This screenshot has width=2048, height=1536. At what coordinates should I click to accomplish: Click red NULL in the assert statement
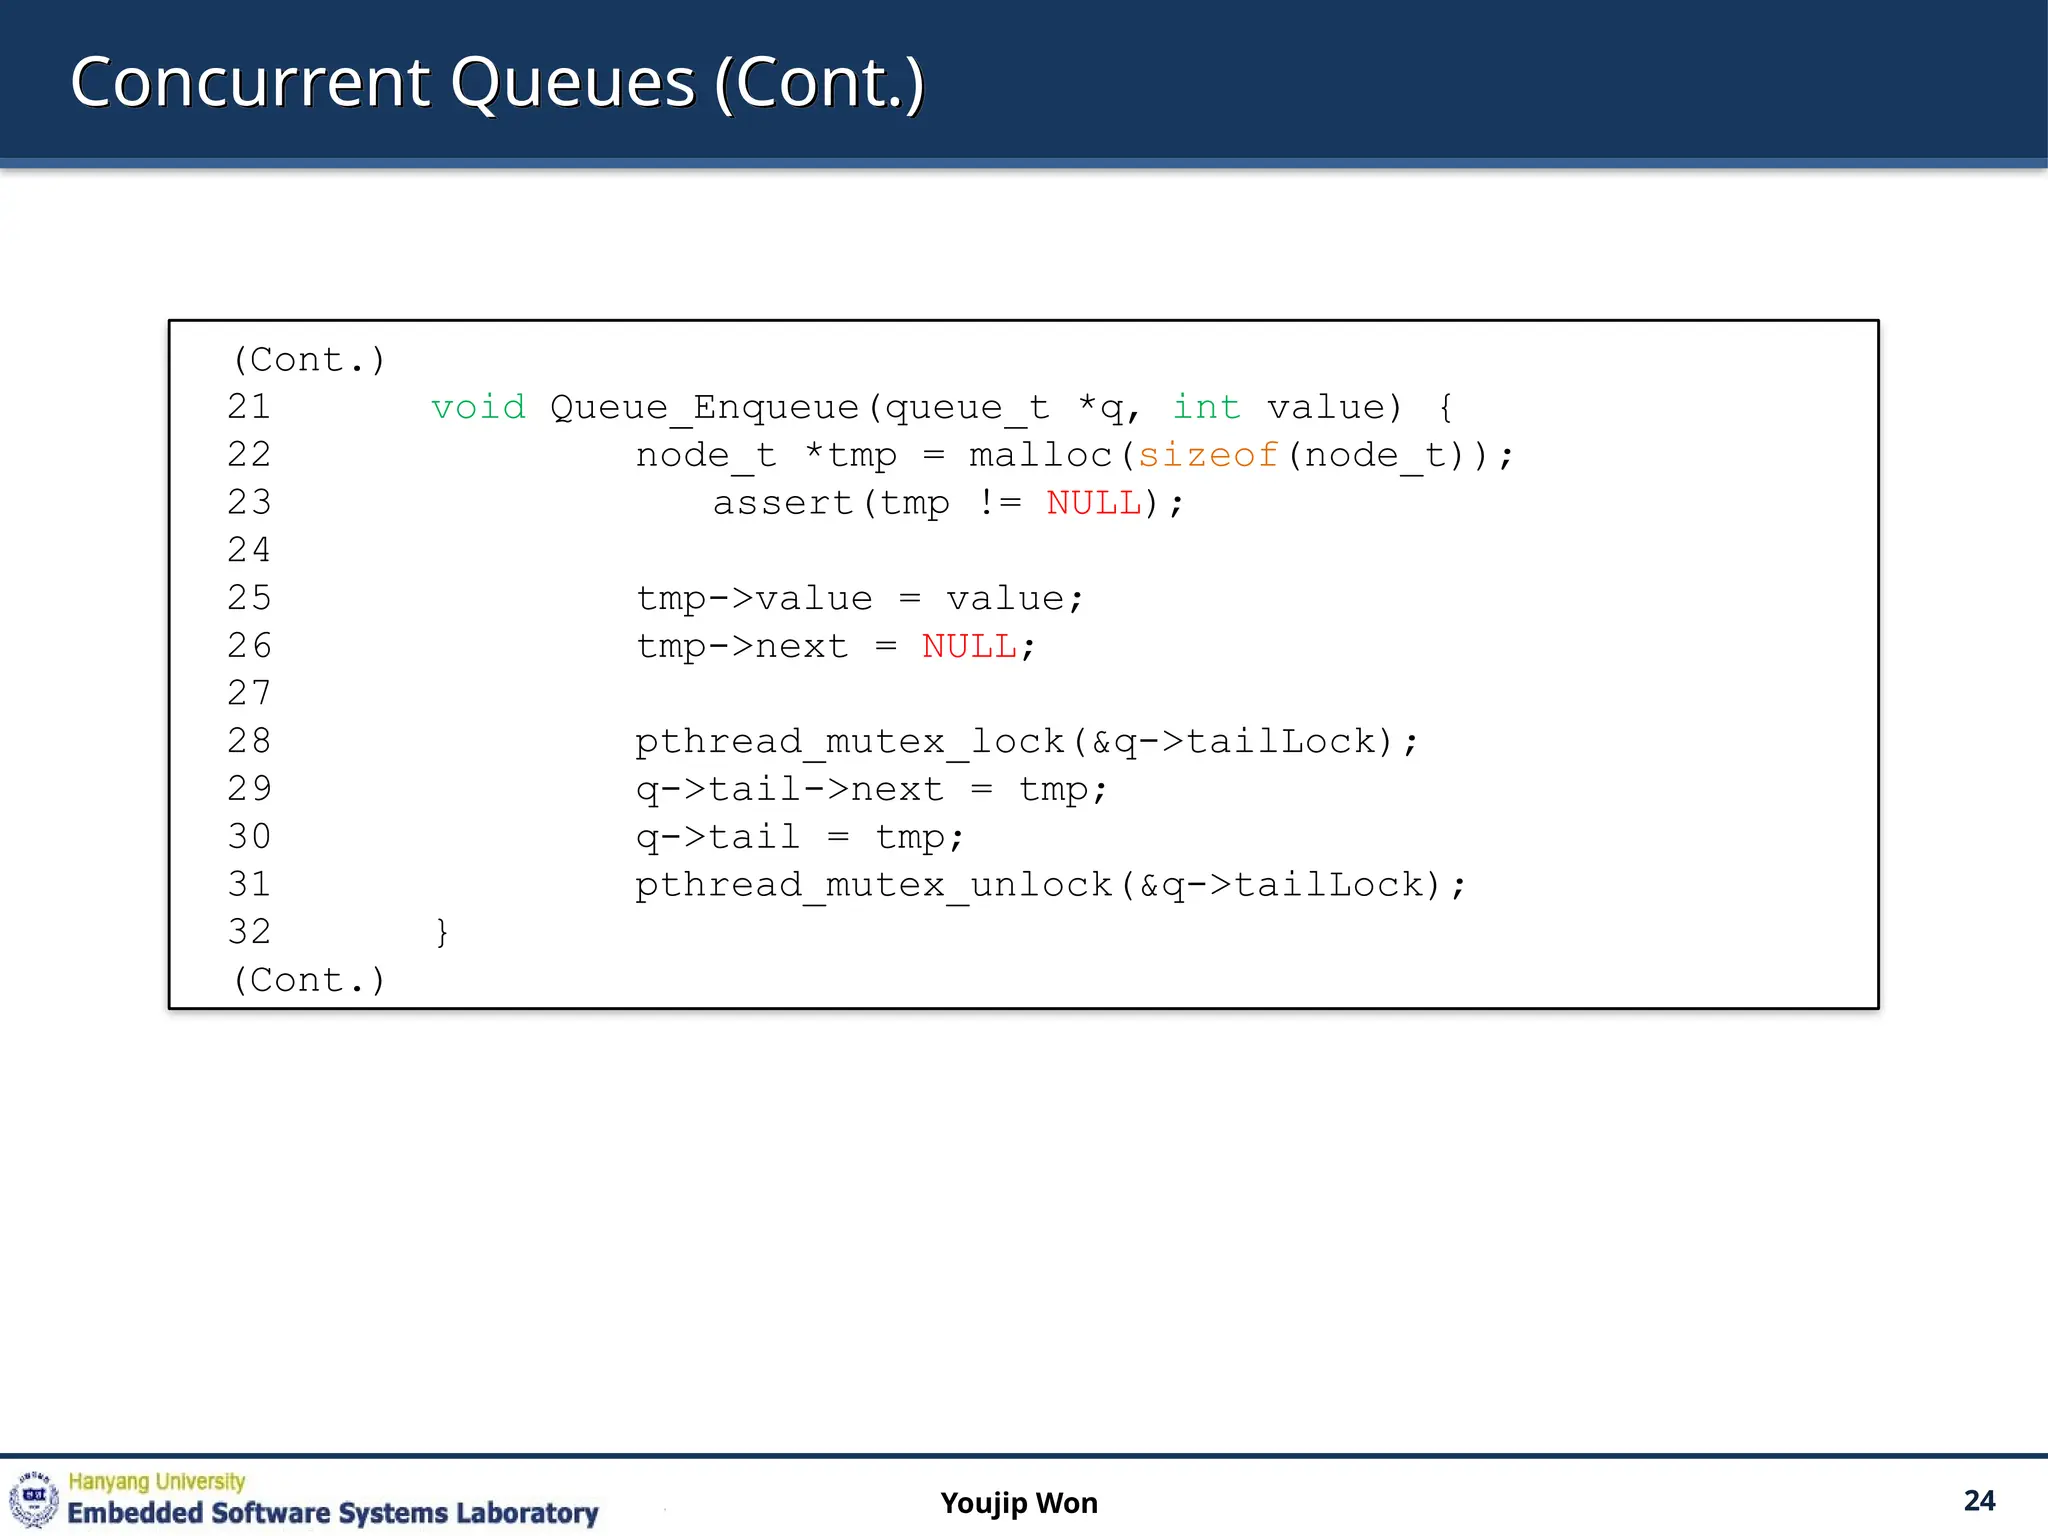click(1093, 503)
